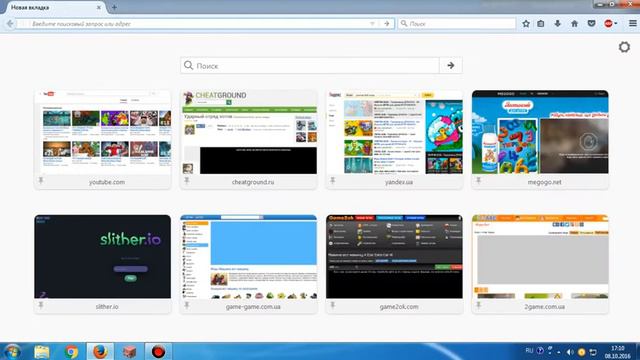Open the Windows Start menu
Viewport: 640px width, 360px height.
click(x=13, y=351)
